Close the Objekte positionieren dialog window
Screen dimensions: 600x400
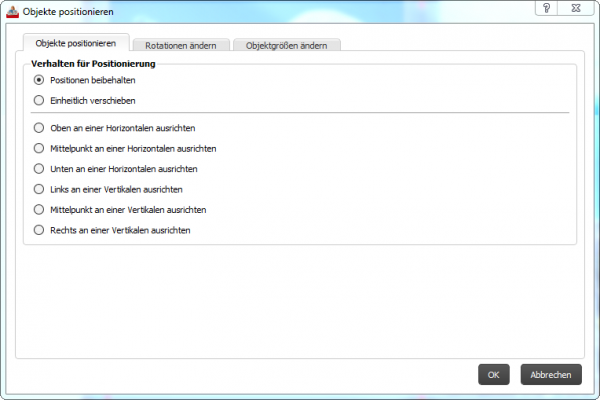(576, 8)
